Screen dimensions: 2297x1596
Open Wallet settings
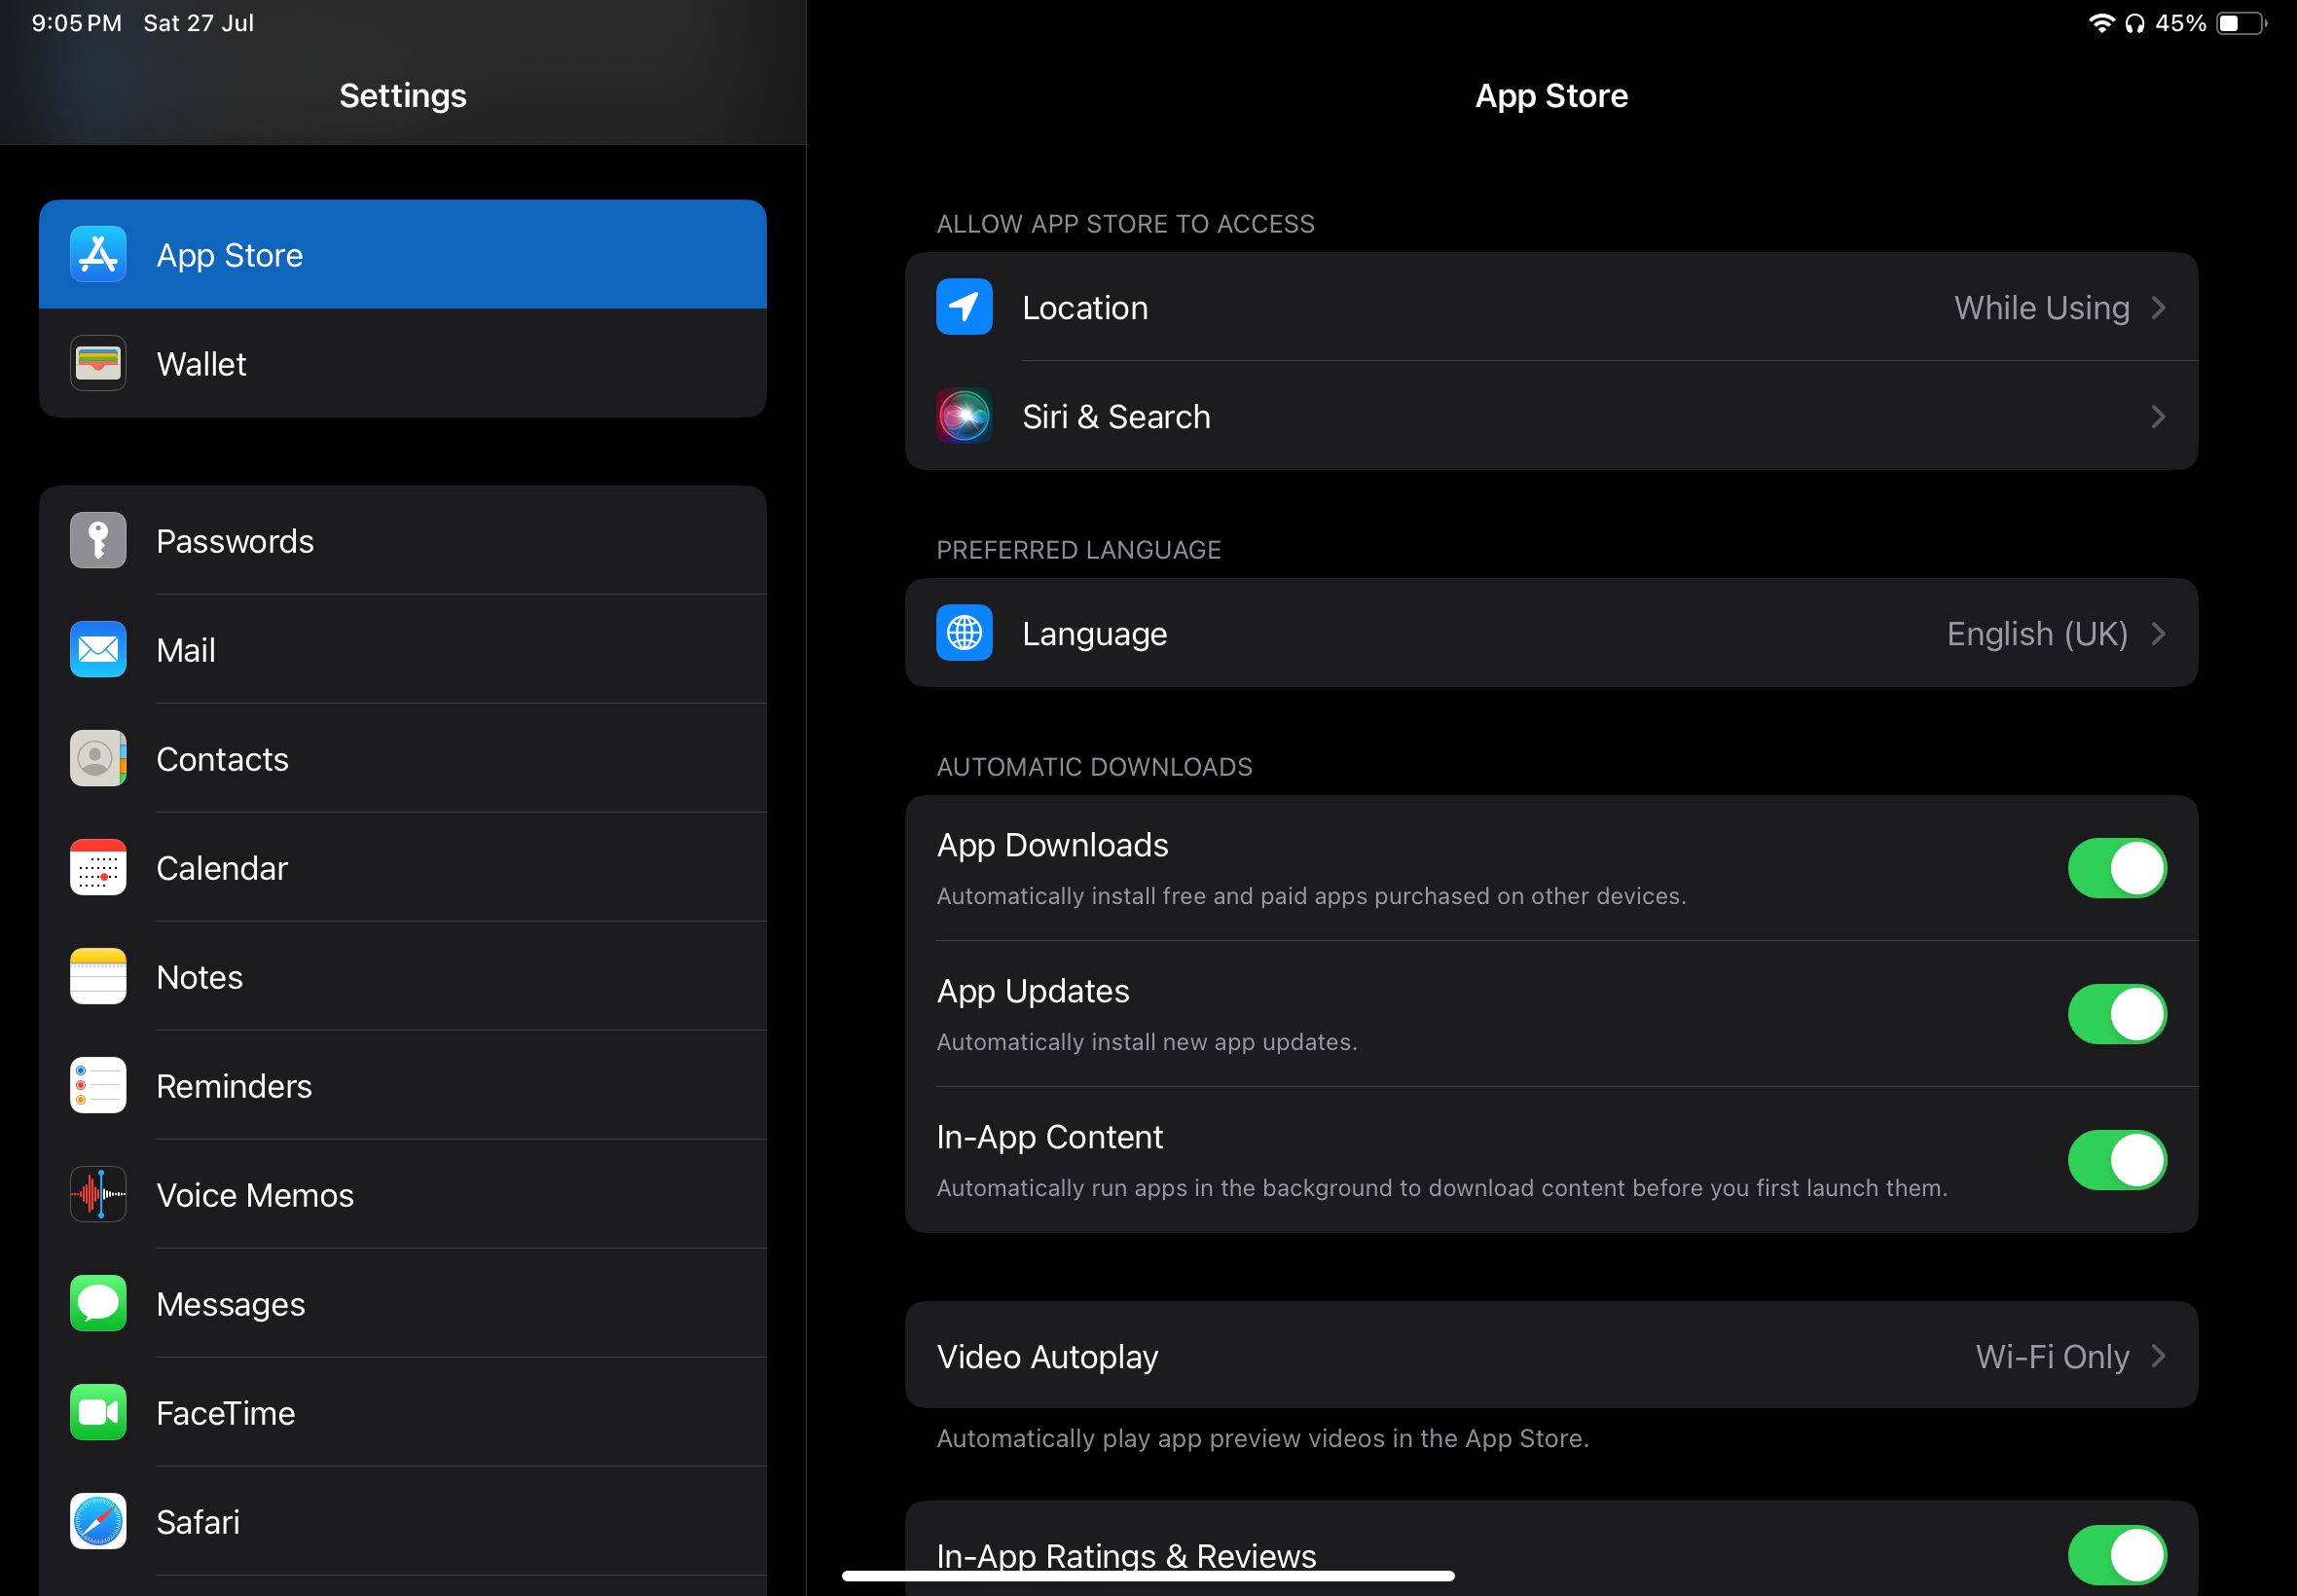401,363
